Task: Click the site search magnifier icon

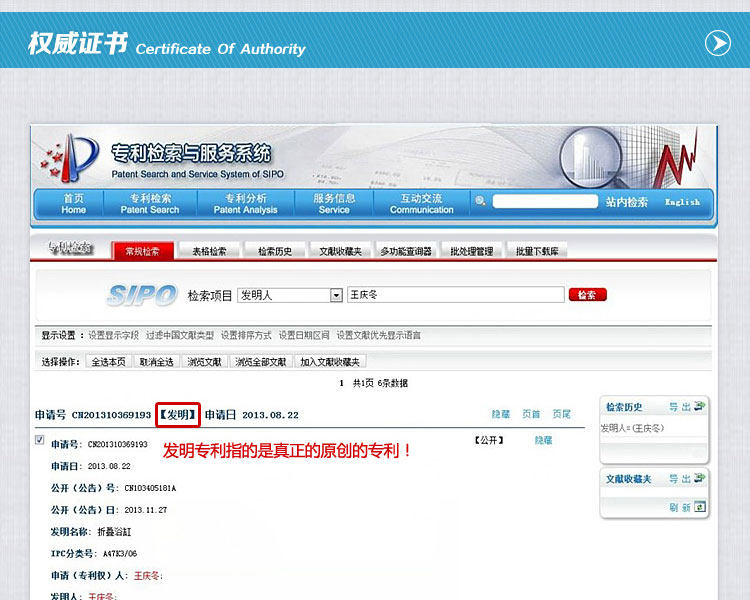Action: click(x=480, y=201)
